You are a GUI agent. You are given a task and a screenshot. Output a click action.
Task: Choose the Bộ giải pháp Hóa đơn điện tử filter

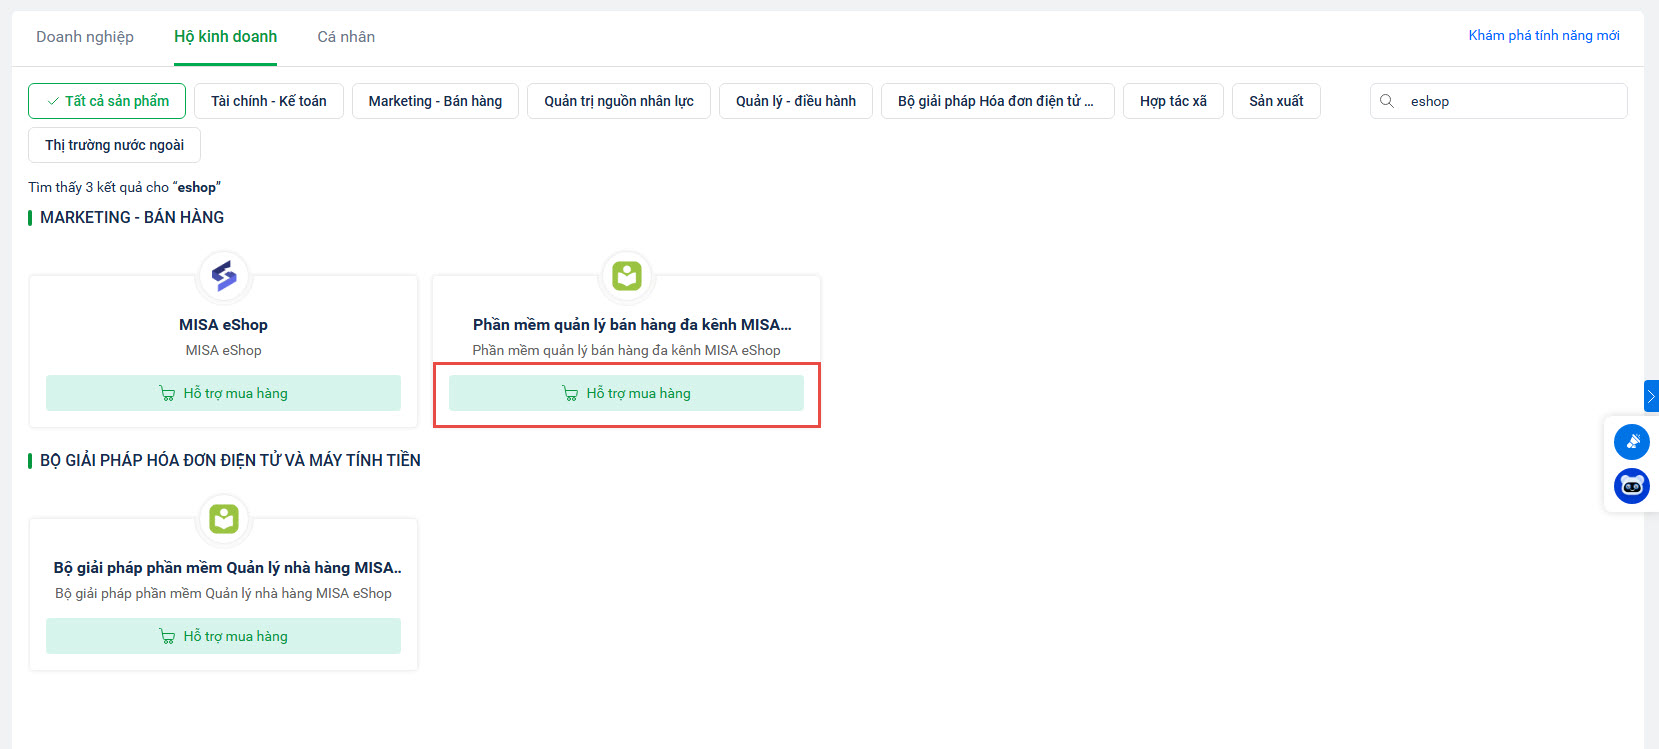click(x=998, y=101)
